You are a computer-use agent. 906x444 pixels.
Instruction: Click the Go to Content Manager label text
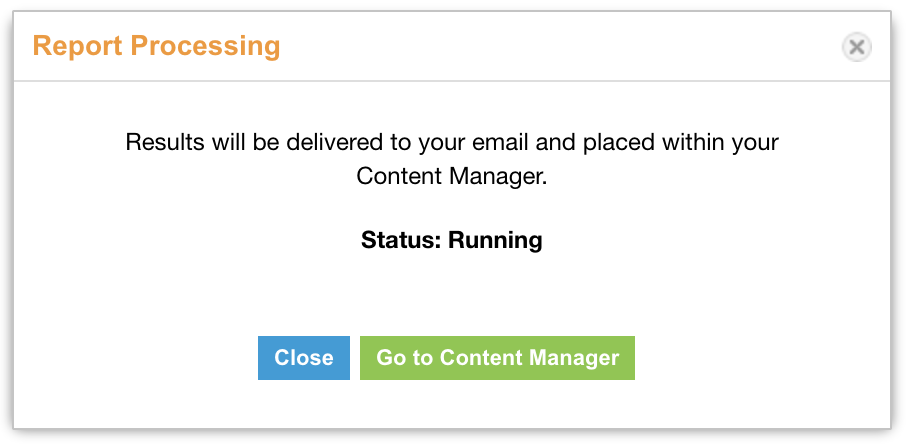click(497, 358)
